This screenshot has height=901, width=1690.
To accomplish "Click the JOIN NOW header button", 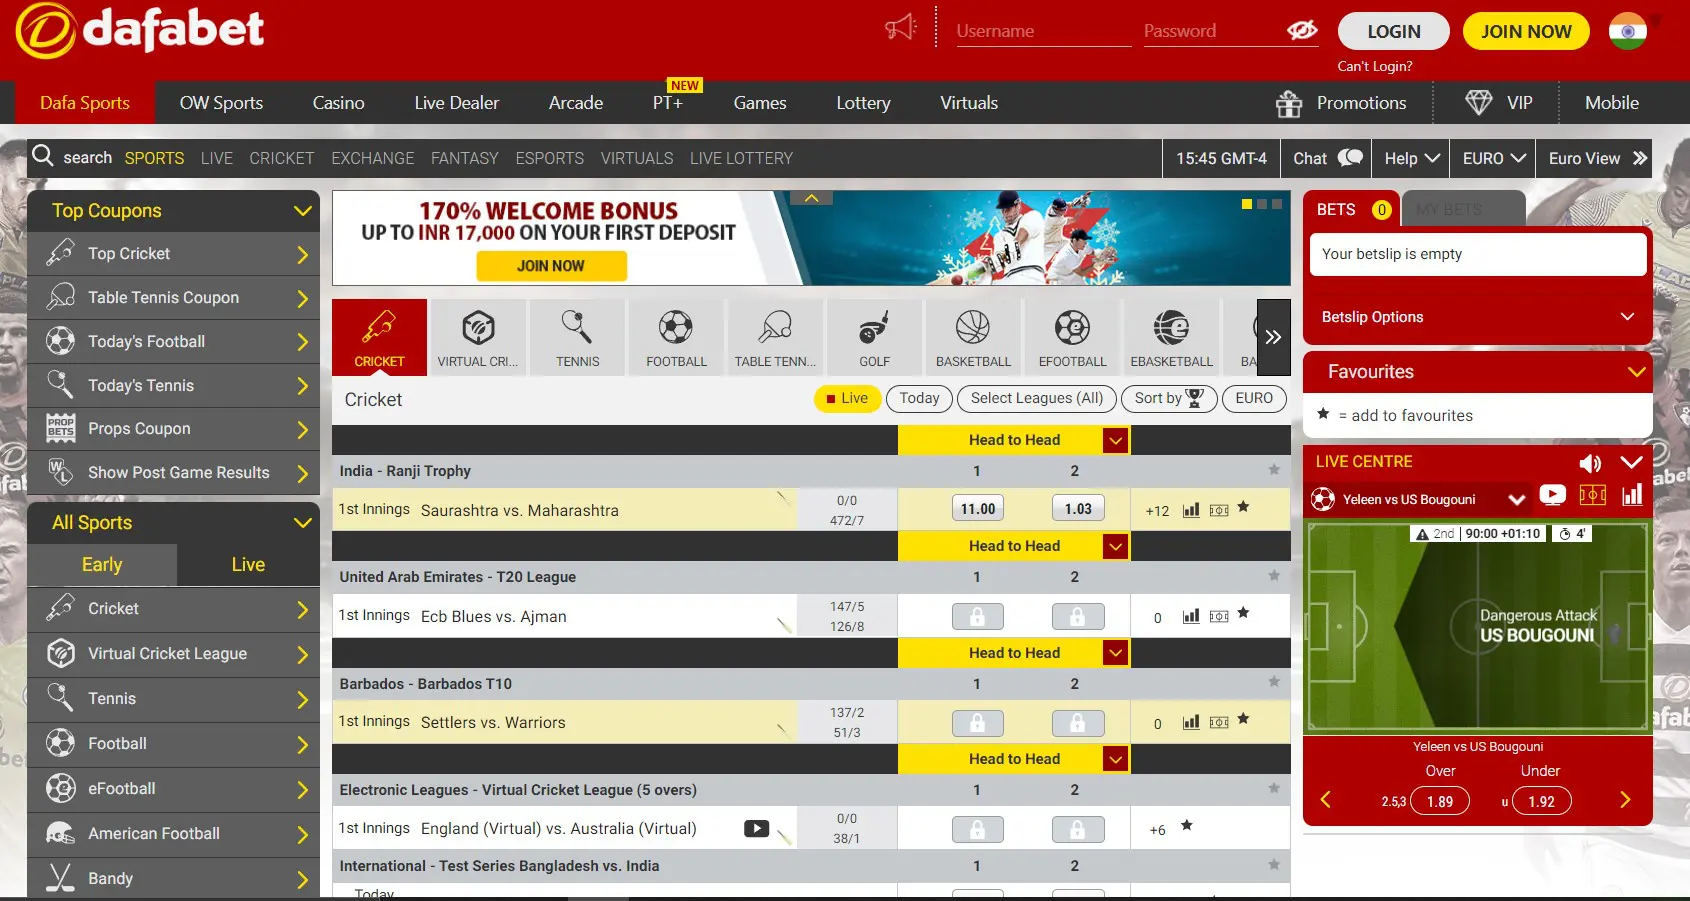I will click(1526, 32).
